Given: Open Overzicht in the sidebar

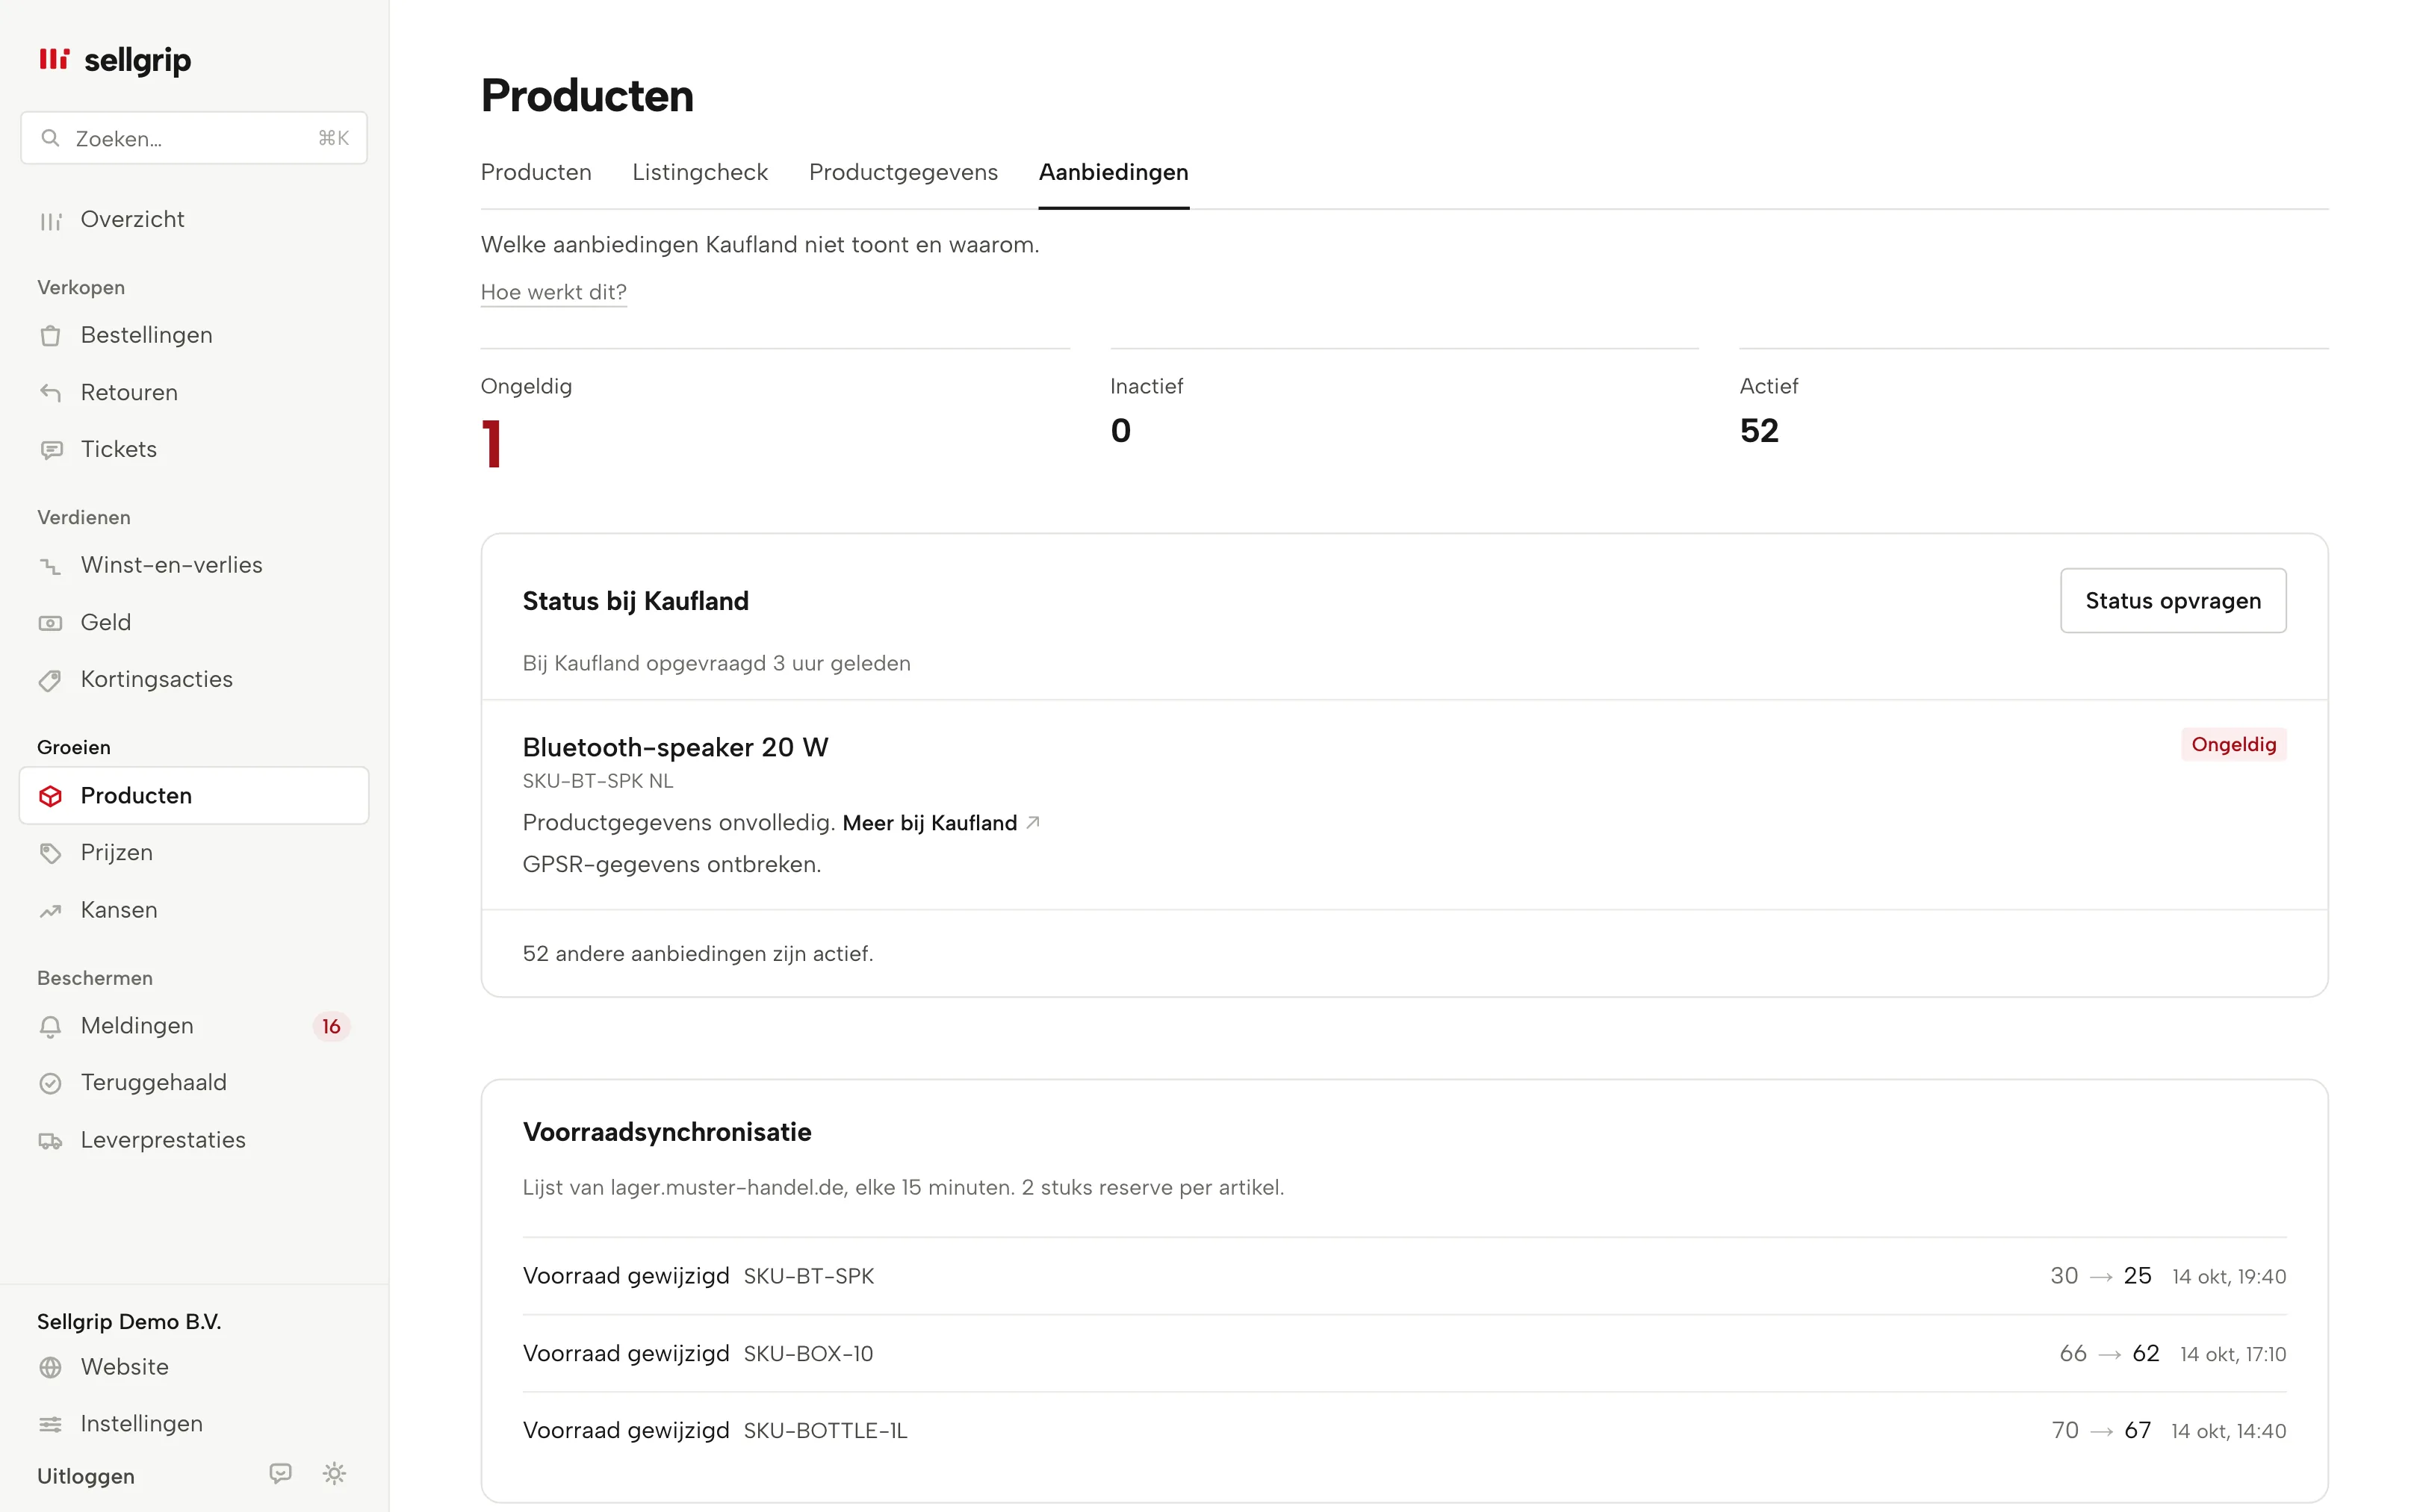Looking at the screenshot, I should click(194, 220).
